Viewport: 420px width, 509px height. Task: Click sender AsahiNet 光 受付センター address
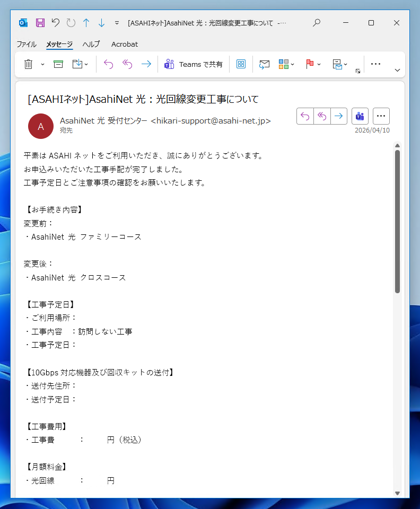click(x=165, y=121)
